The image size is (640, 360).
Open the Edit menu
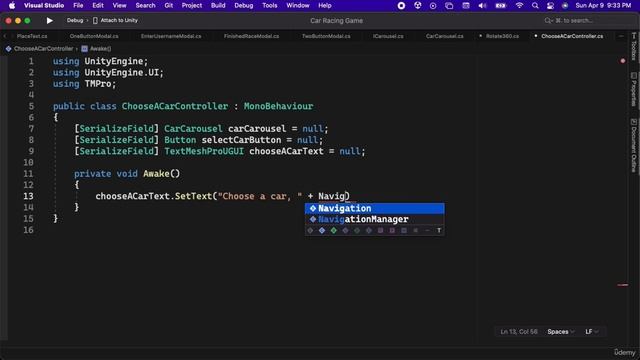[x=98, y=6]
